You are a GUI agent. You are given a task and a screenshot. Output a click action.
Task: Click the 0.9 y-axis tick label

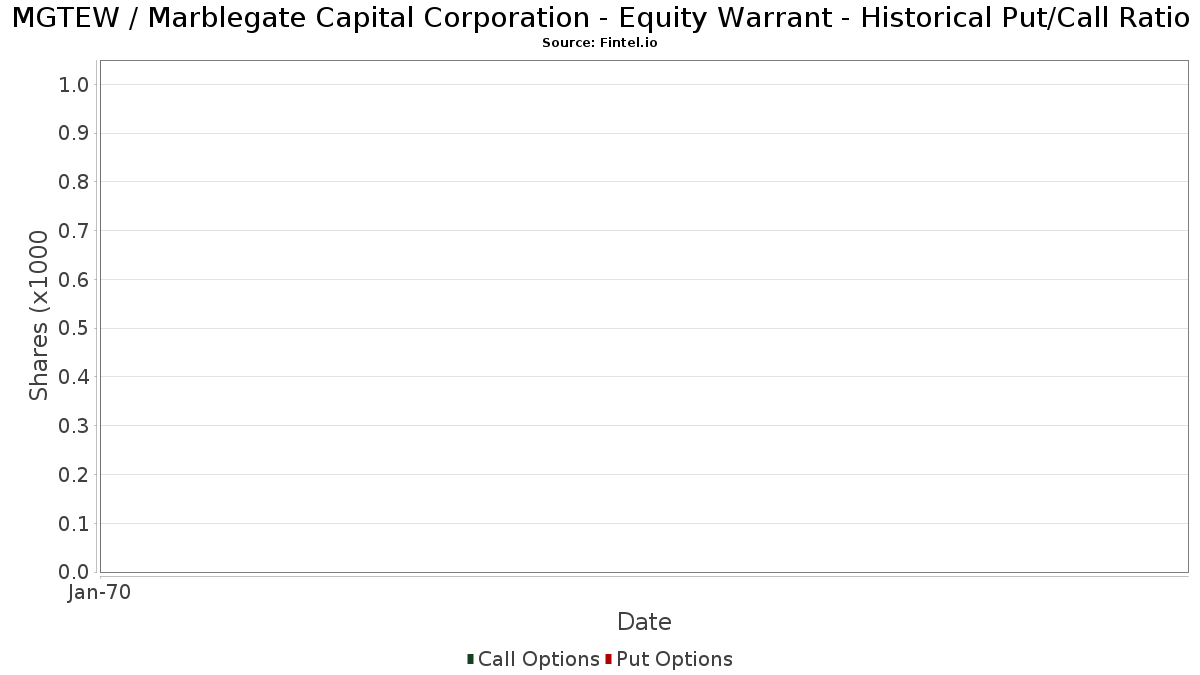coord(74,134)
